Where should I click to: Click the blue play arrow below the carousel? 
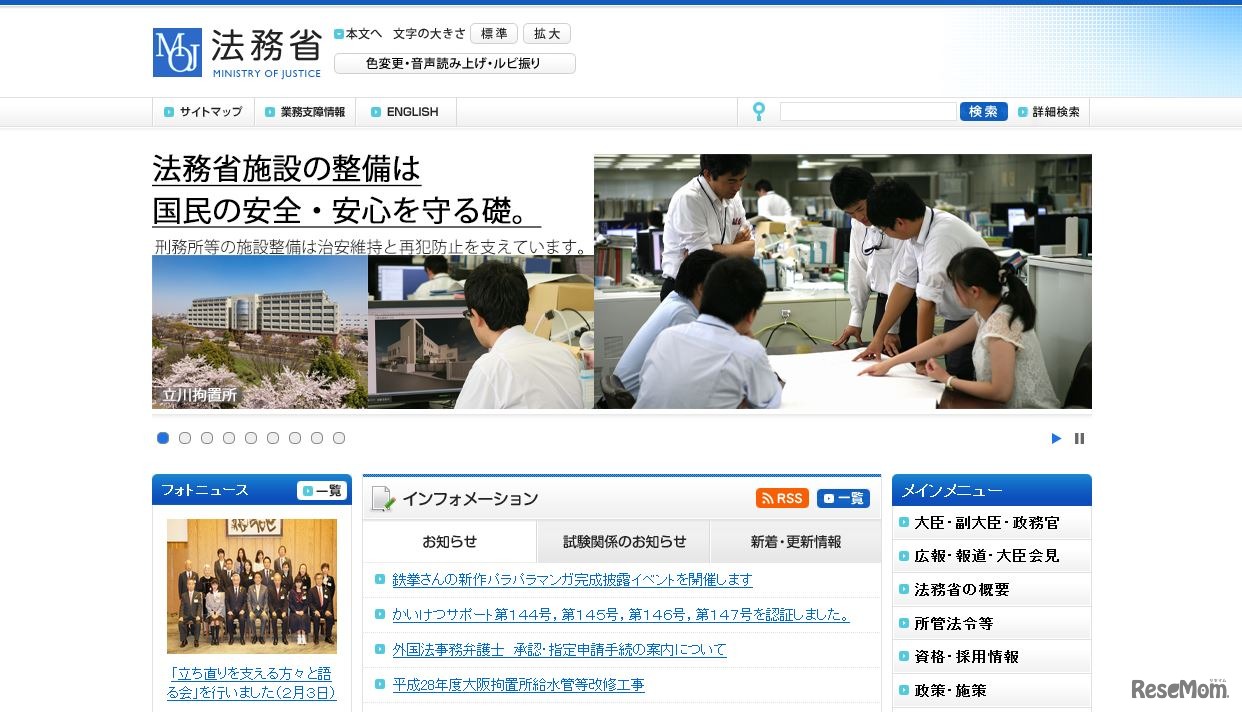(1056, 438)
